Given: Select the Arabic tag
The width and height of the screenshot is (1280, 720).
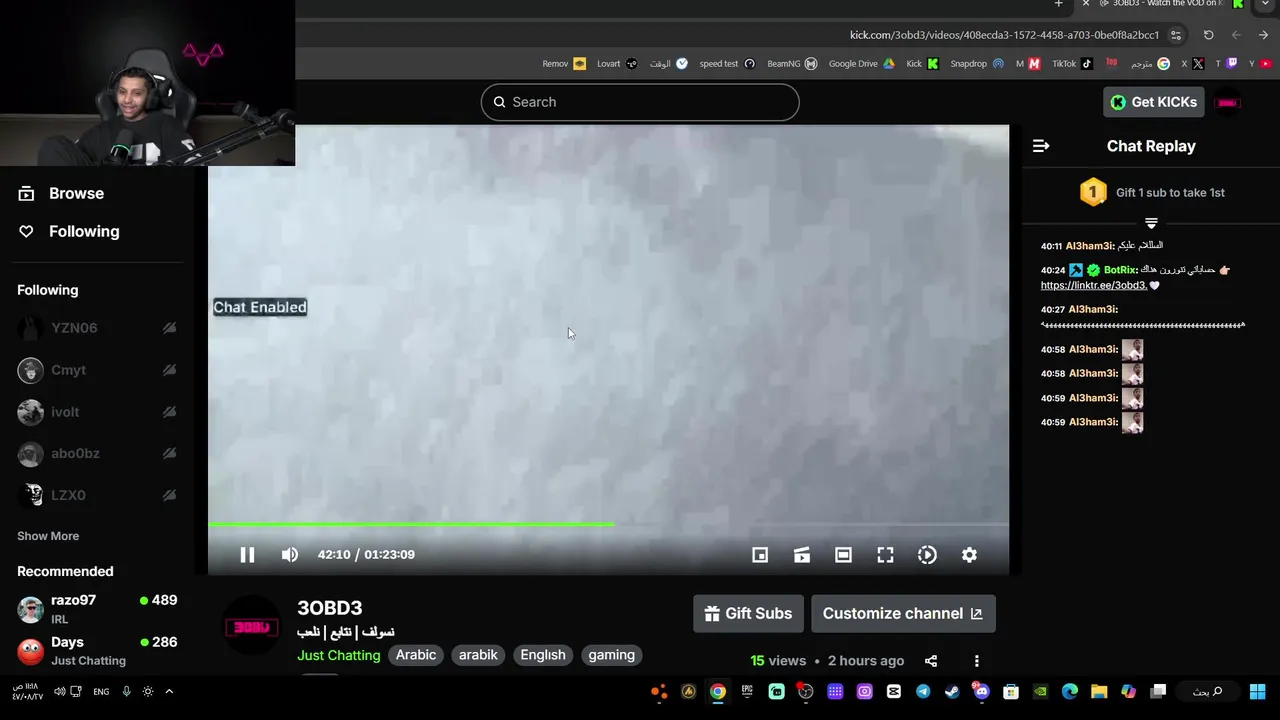Looking at the screenshot, I should pos(416,655).
